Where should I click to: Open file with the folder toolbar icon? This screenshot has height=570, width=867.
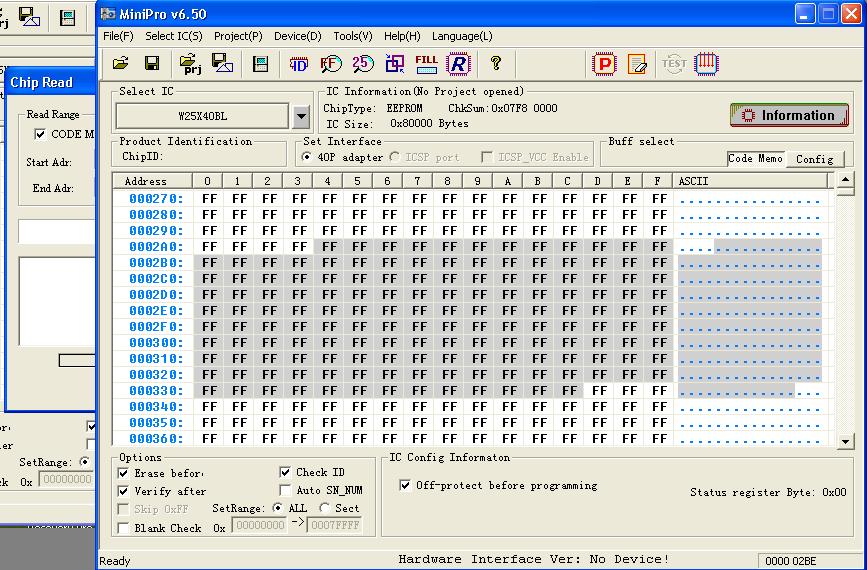coord(121,64)
